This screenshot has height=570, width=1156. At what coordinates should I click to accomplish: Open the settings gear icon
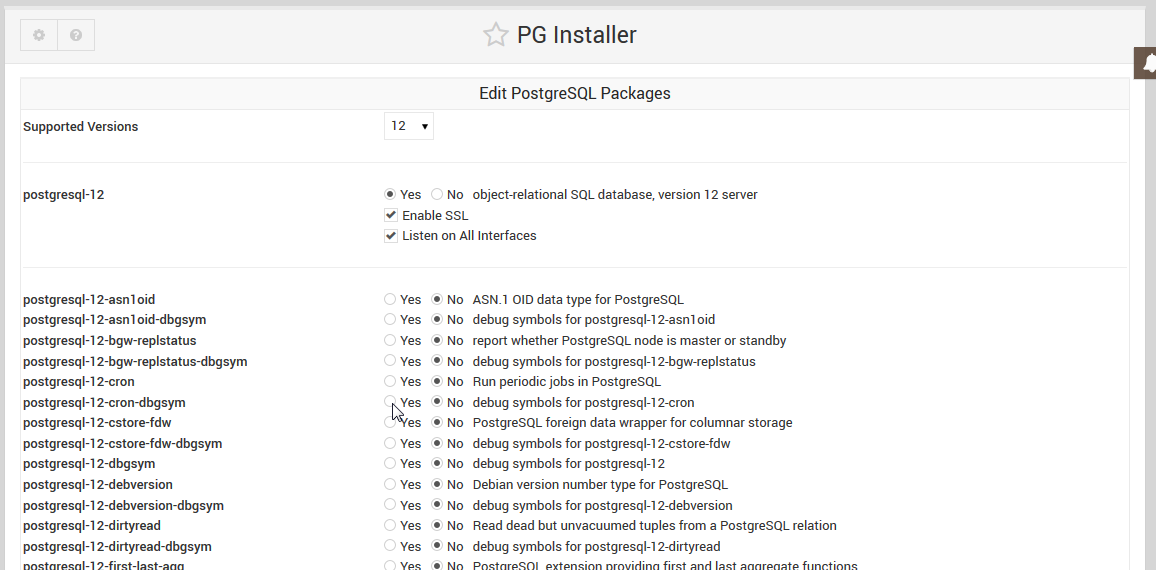click(39, 35)
